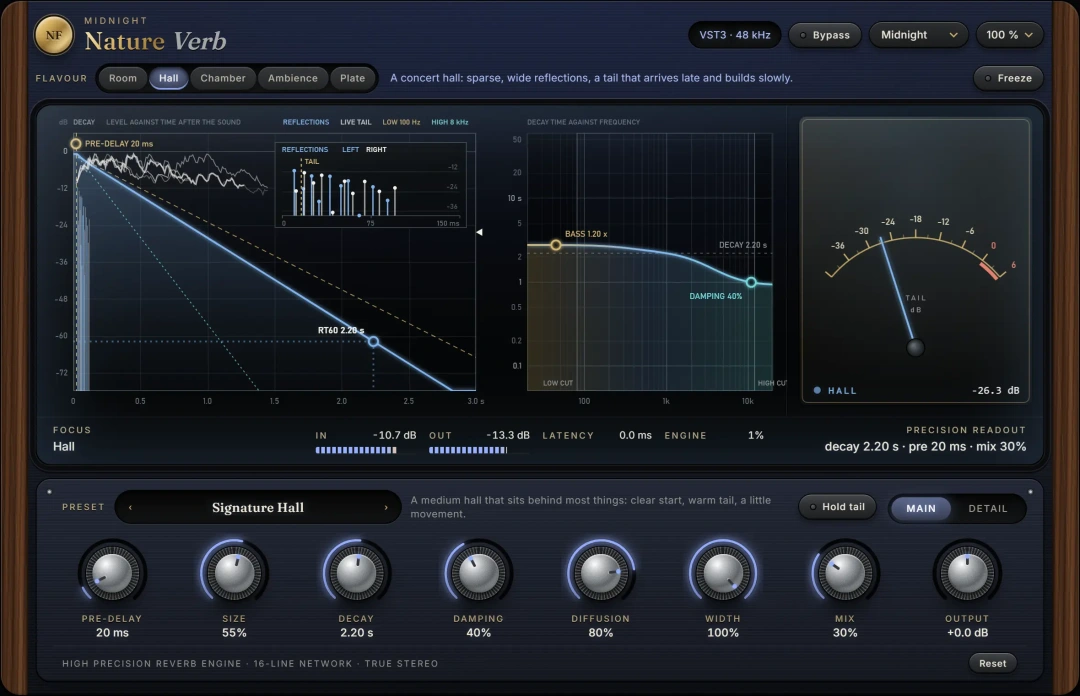Select the Bass multiplier node
Image resolution: width=1080 pixels, height=696 pixels.
[x=555, y=245]
